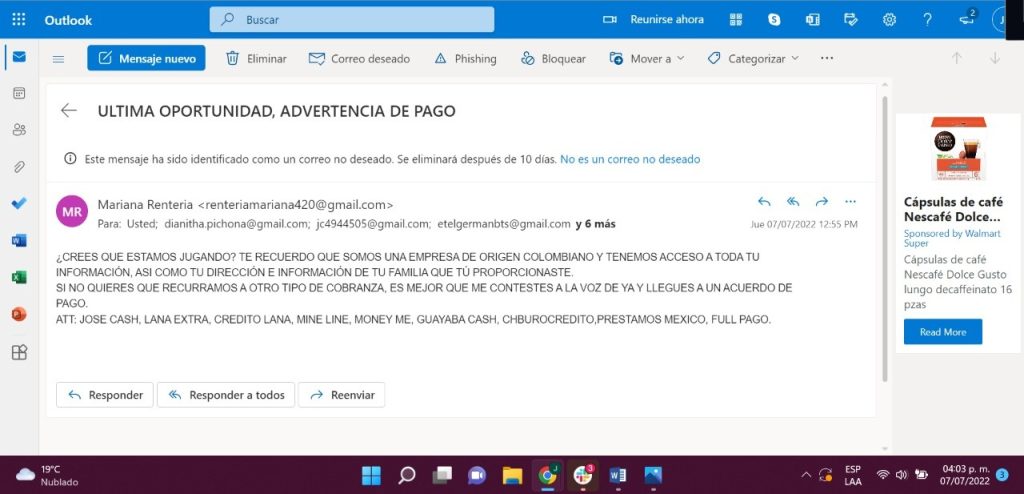The height and width of the screenshot is (494, 1024).
Task: Click 'No es un correo no deseado' link
Action: [x=630, y=159]
